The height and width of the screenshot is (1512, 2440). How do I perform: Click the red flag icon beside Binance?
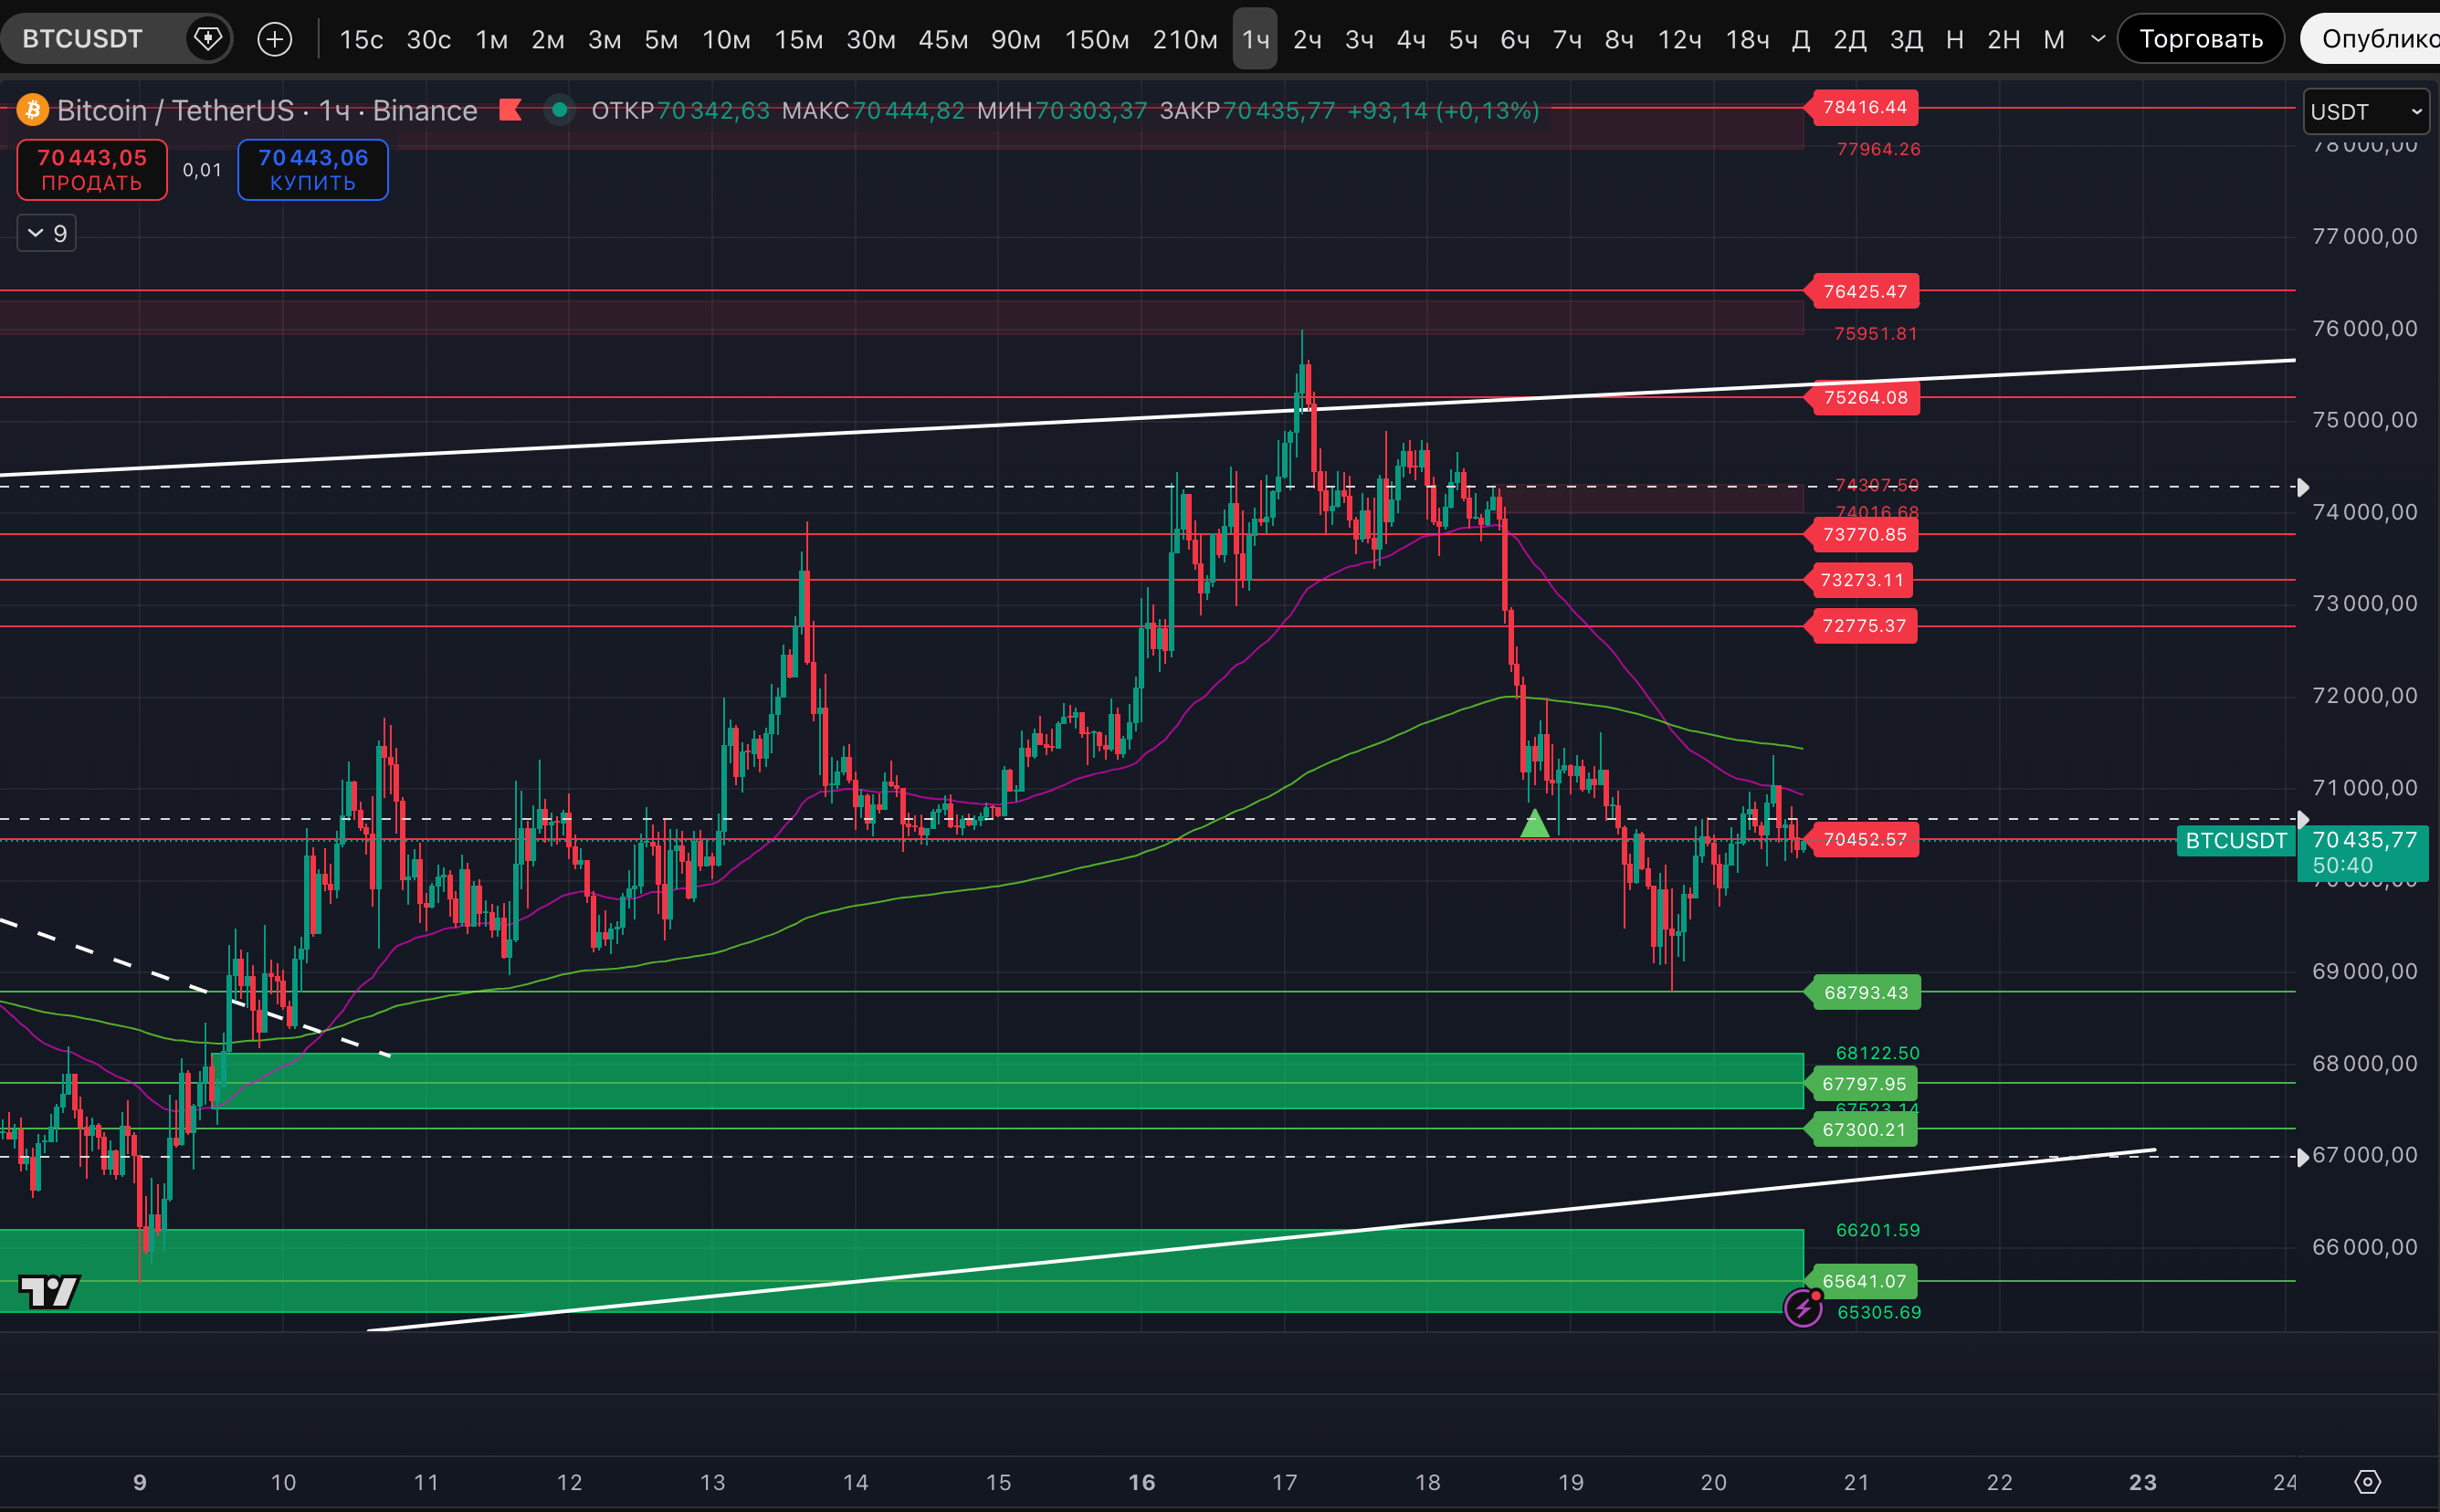(x=511, y=109)
